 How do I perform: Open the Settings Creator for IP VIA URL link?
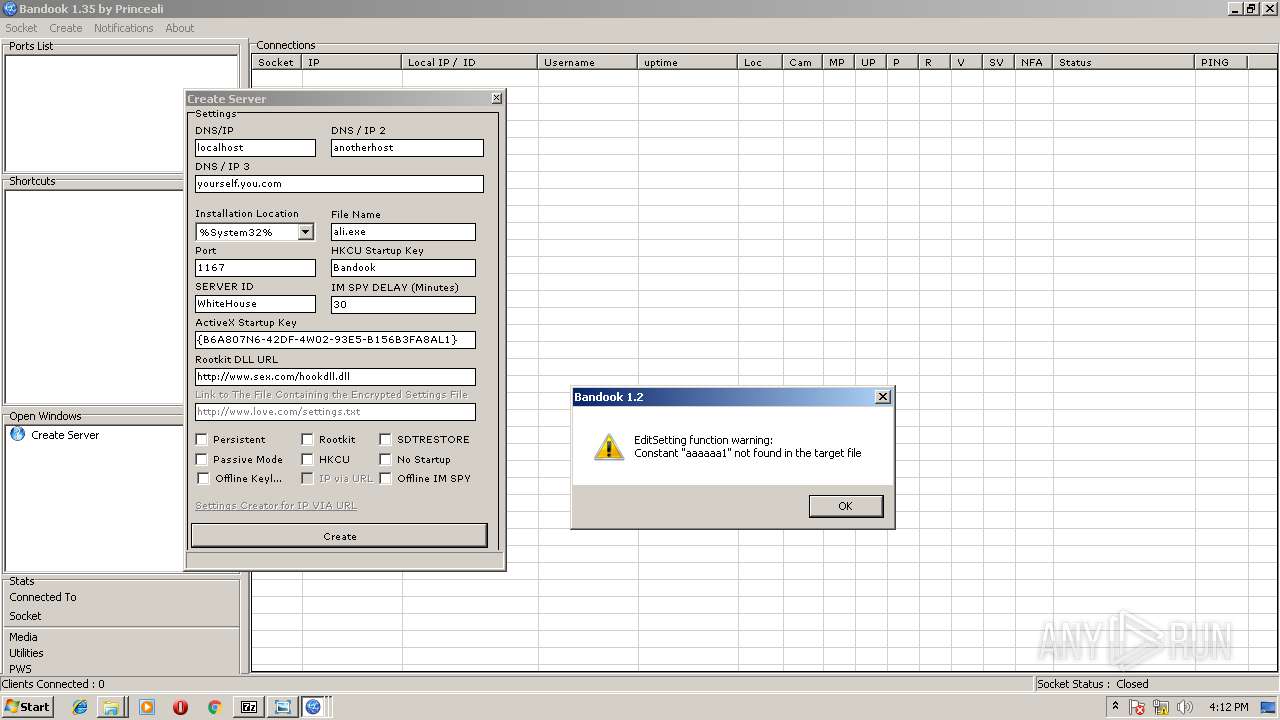click(276, 506)
